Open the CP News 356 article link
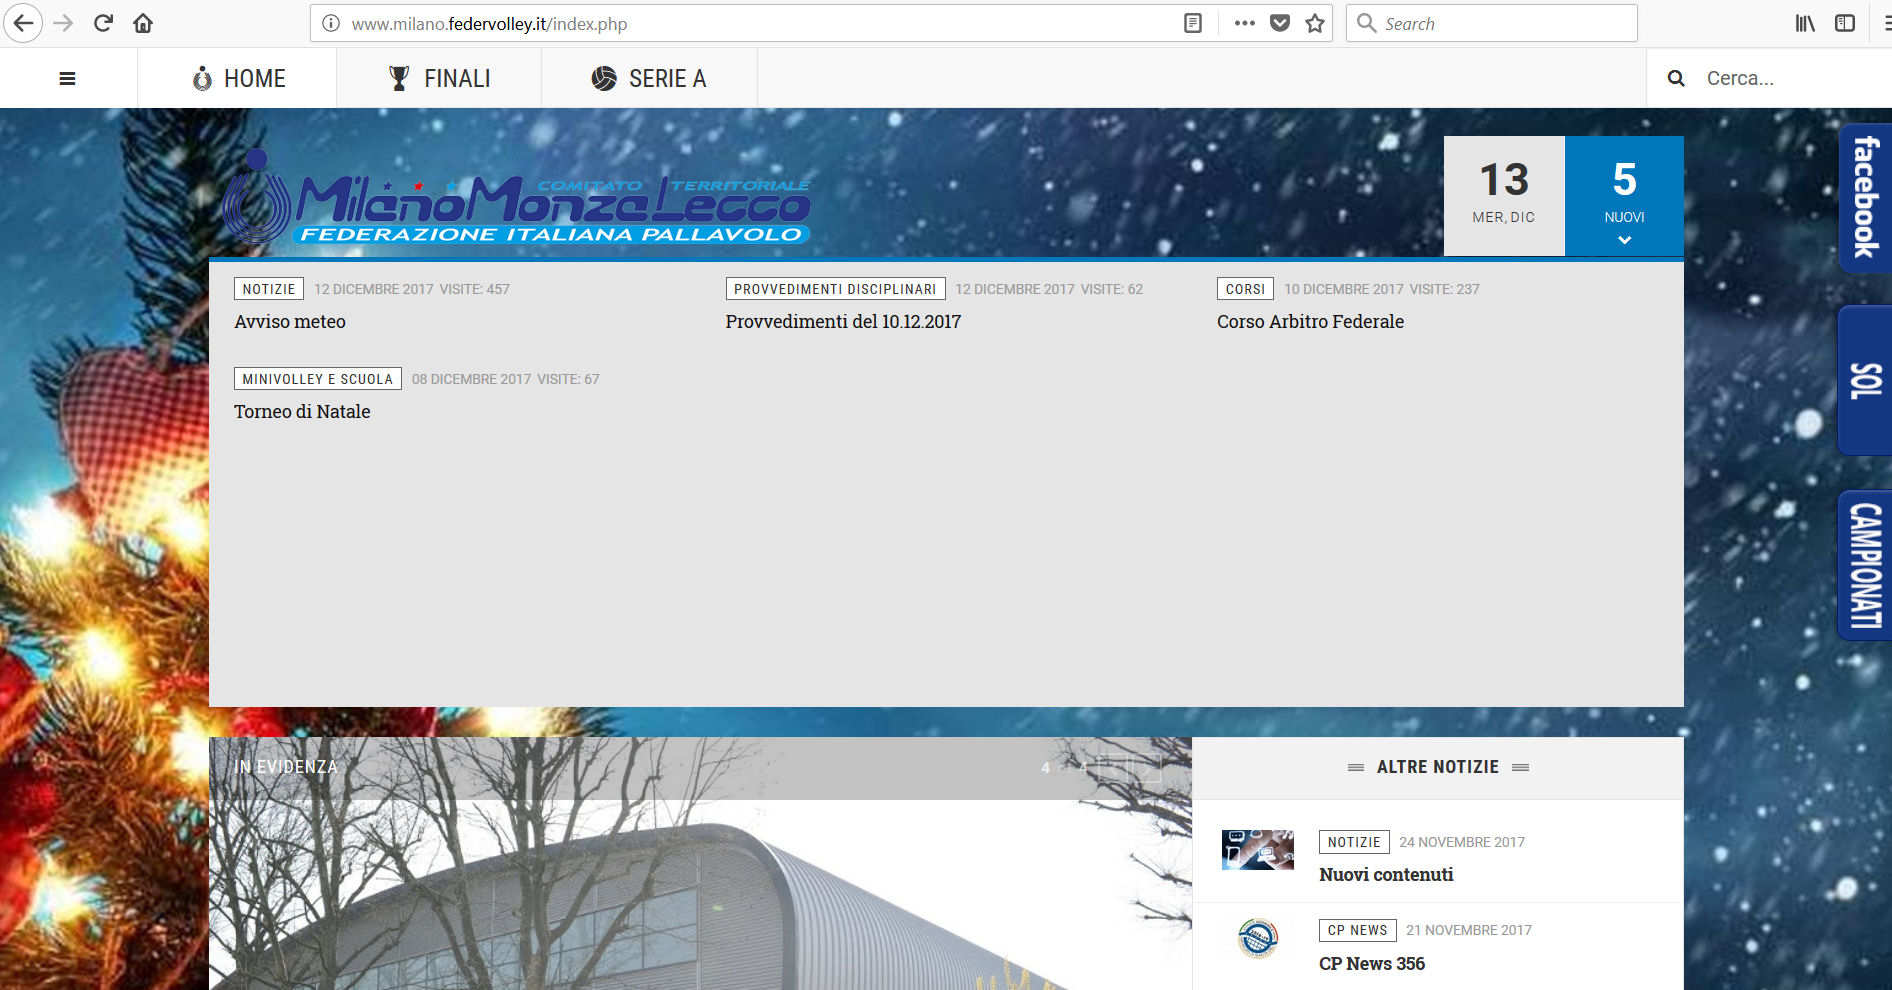 (x=1372, y=964)
